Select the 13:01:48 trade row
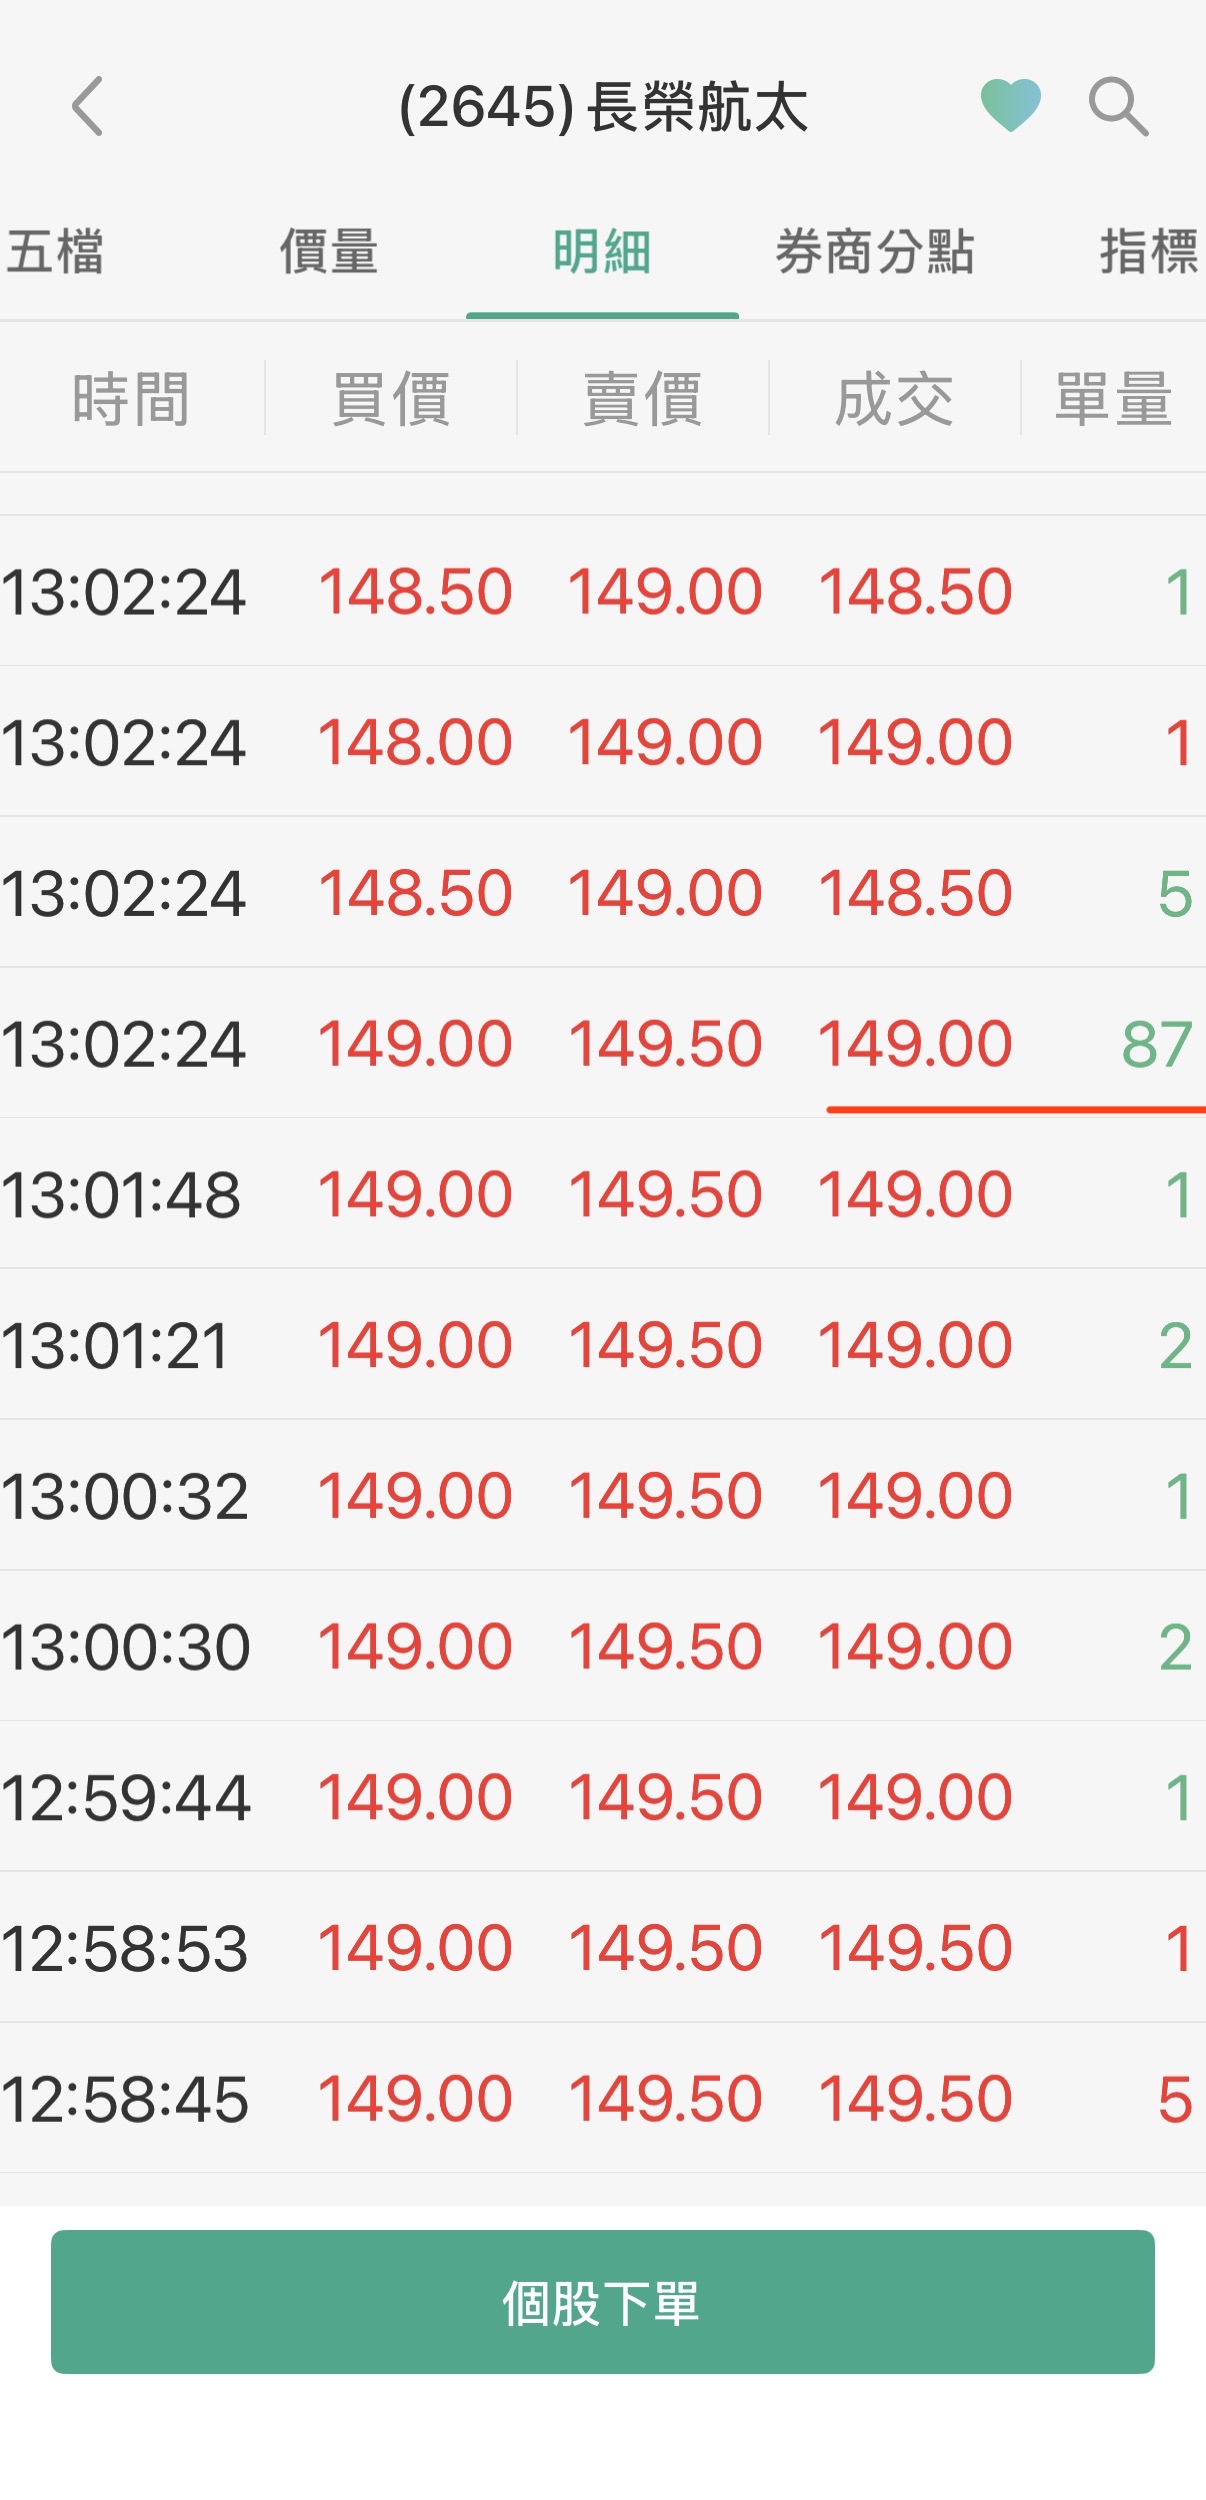The height and width of the screenshot is (2500, 1206). point(603,1194)
